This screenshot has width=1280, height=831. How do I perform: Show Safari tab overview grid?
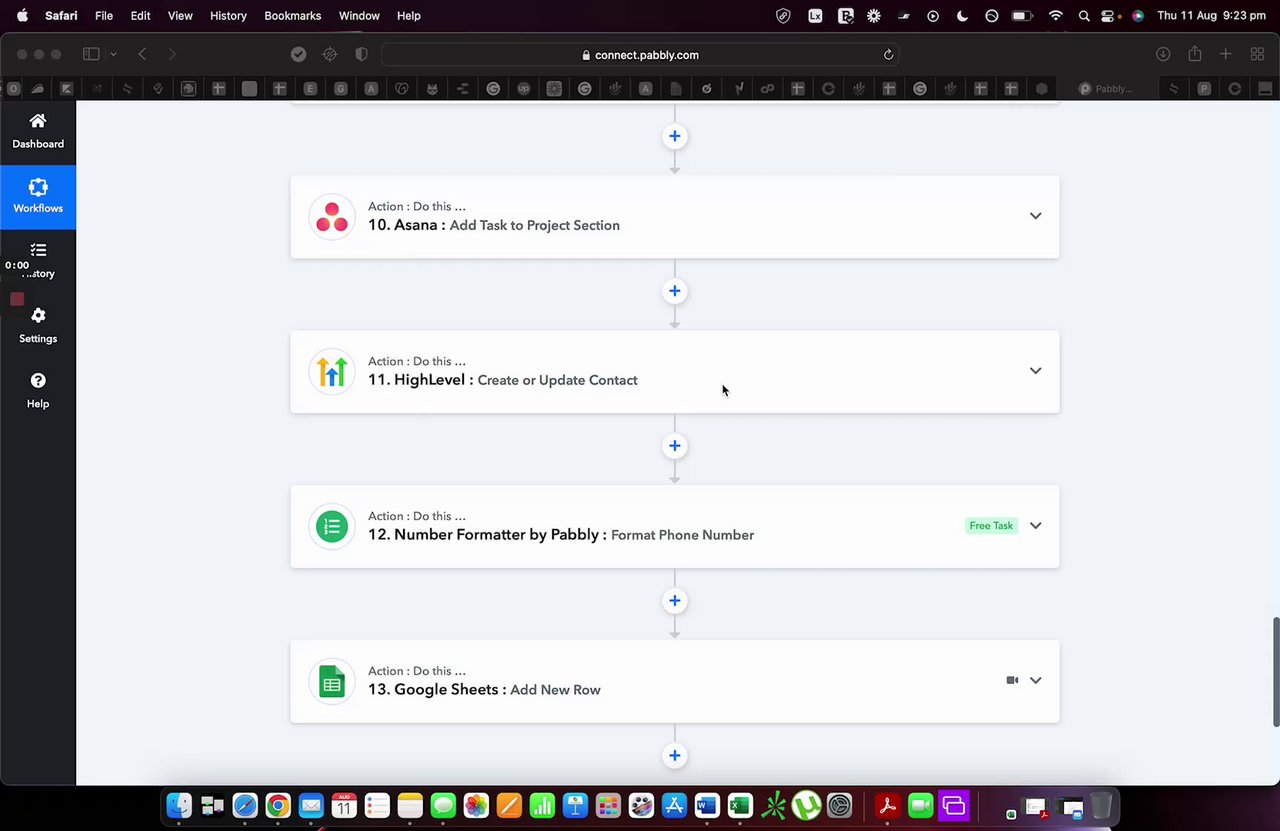[x=1257, y=54]
